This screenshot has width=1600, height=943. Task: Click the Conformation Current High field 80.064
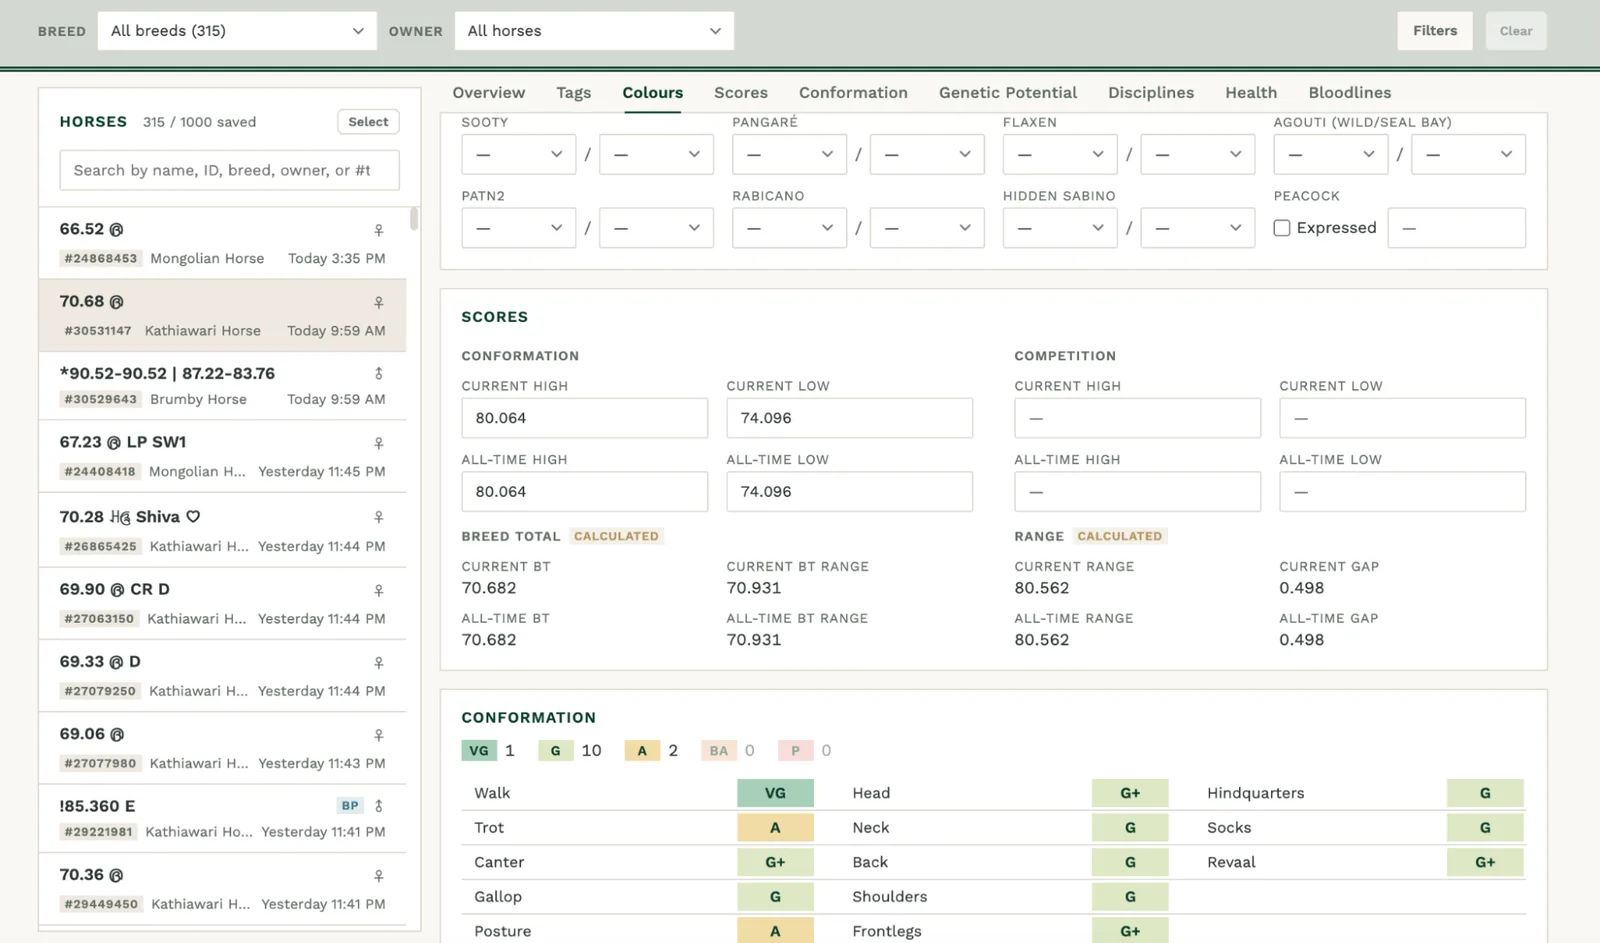[x=584, y=418]
